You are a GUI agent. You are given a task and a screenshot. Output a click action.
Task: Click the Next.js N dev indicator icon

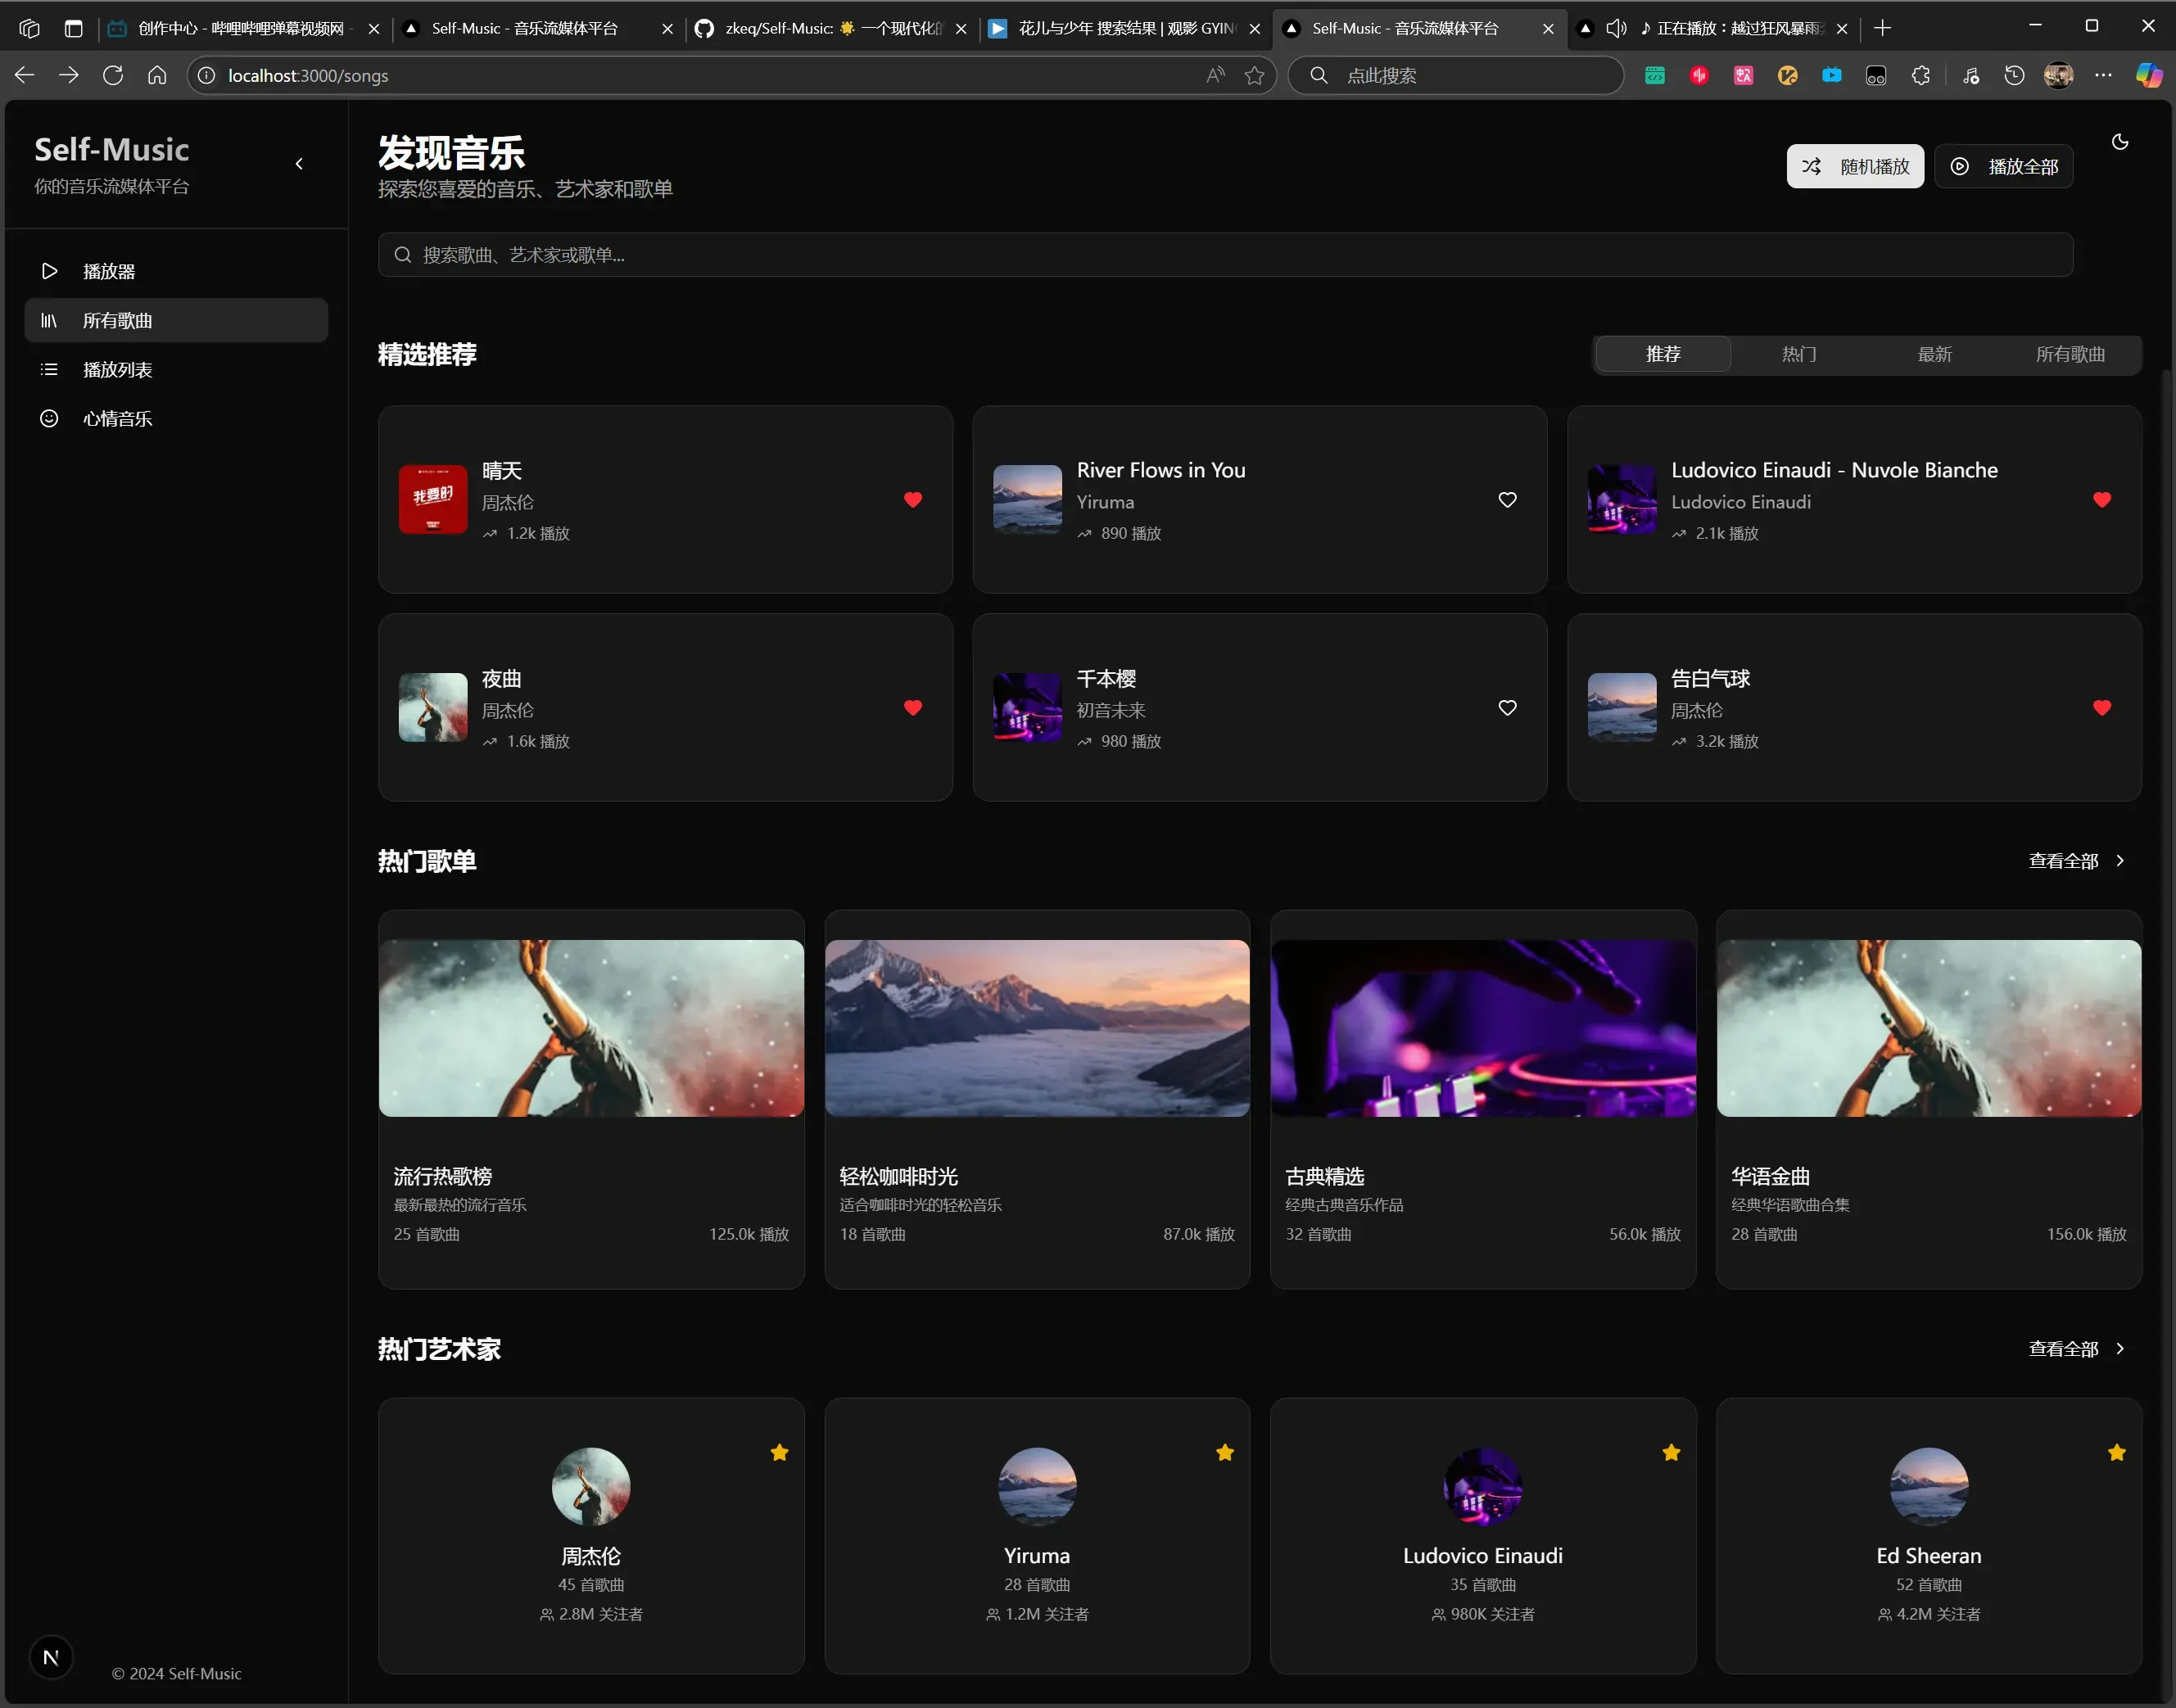[x=51, y=1657]
